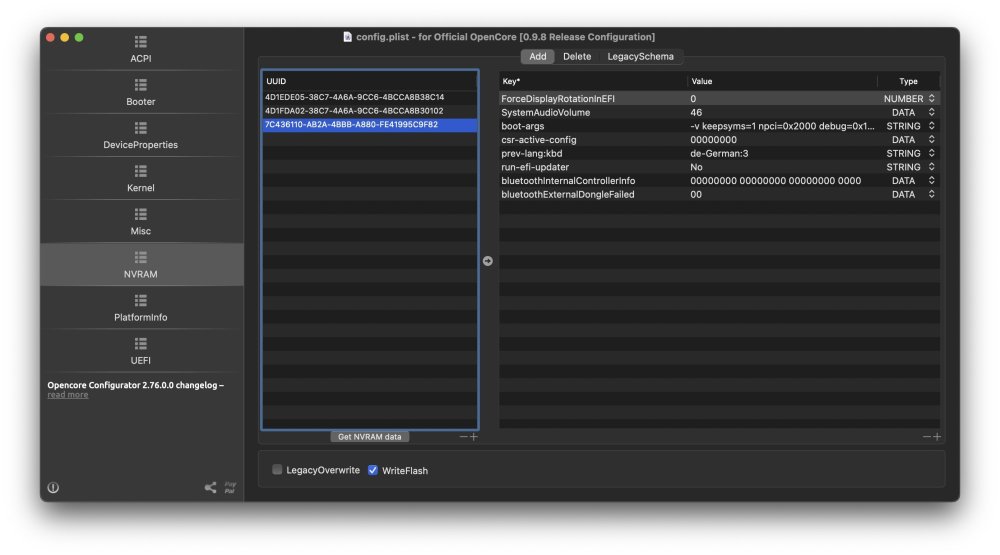Open the ACPI section icon
This screenshot has width=1000, height=555.
[x=140, y=42]
